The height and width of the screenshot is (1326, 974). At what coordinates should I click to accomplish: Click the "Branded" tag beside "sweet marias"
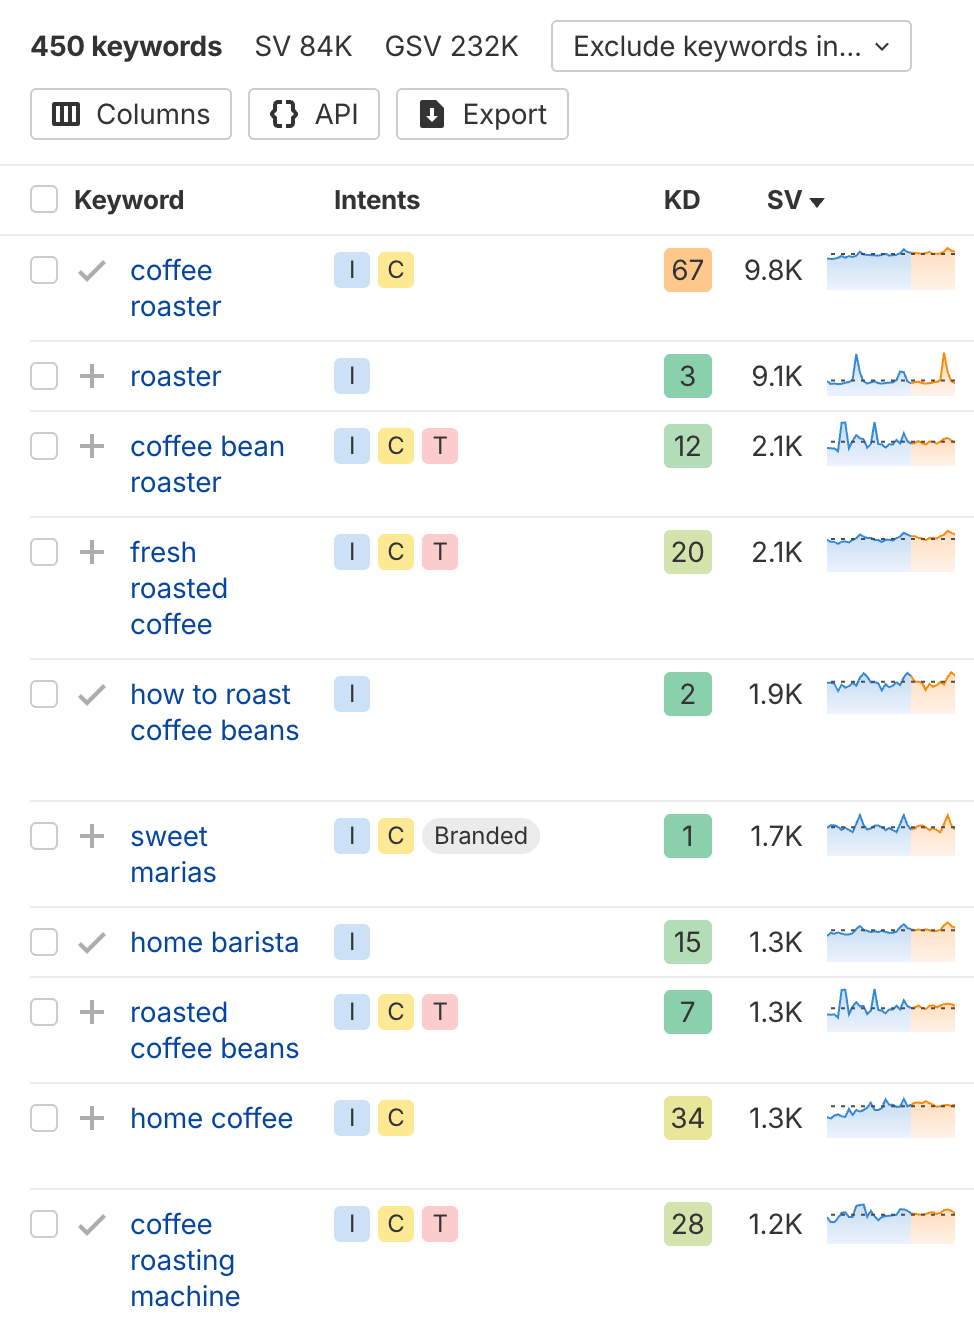click(481, 836)
